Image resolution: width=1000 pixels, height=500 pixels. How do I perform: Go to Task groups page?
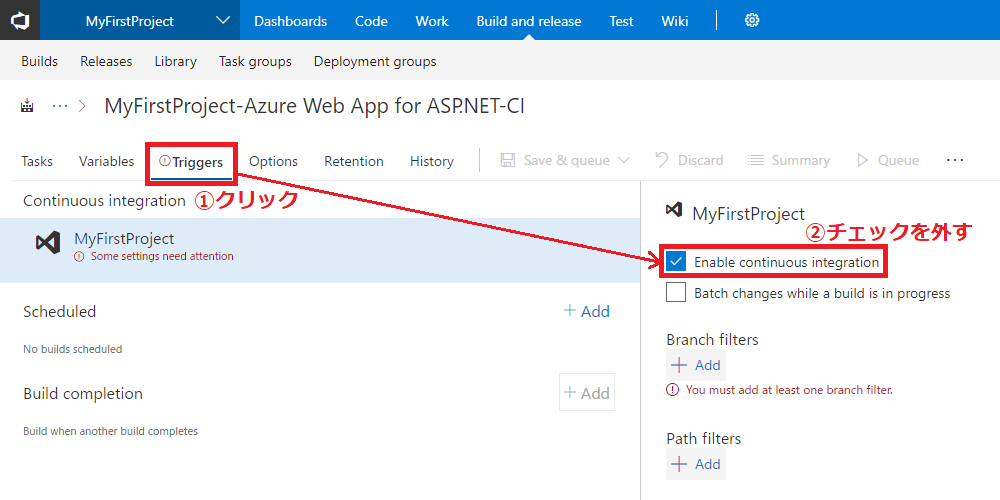click(x=255, y=61)
